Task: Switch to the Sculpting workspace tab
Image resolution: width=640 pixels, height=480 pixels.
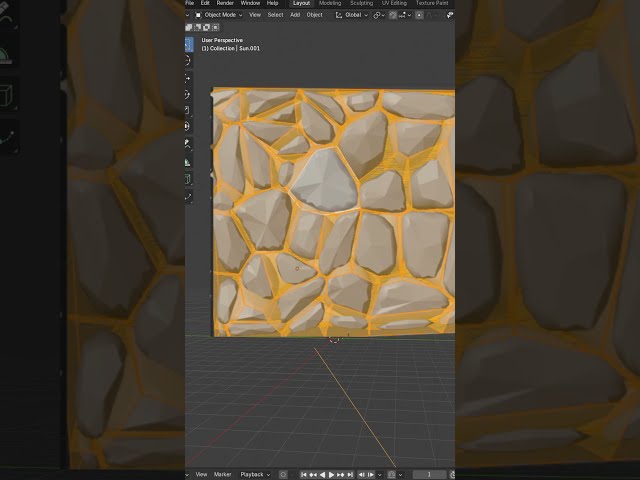Action: click(362, 3)
